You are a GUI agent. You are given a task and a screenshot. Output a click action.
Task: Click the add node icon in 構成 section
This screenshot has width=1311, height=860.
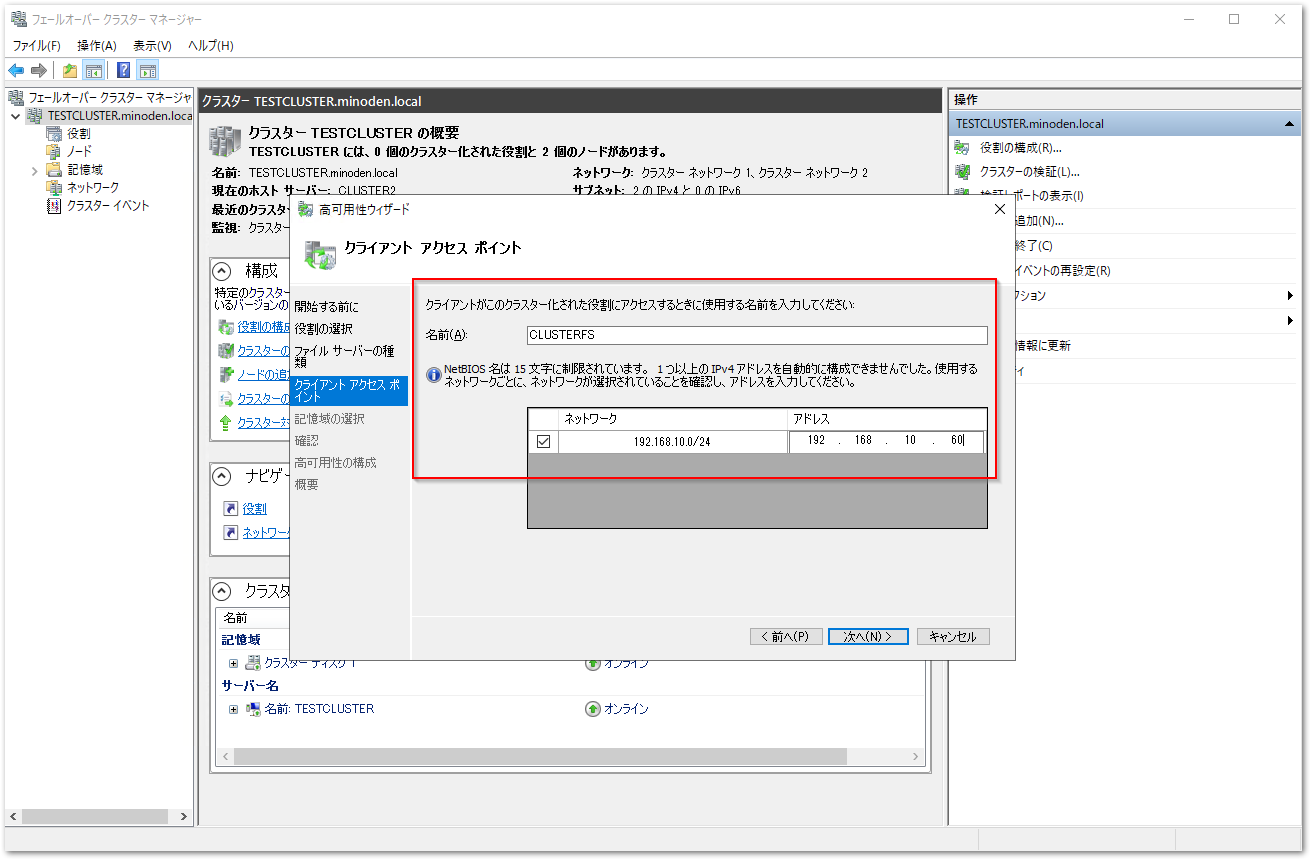[x=226, y=374]
